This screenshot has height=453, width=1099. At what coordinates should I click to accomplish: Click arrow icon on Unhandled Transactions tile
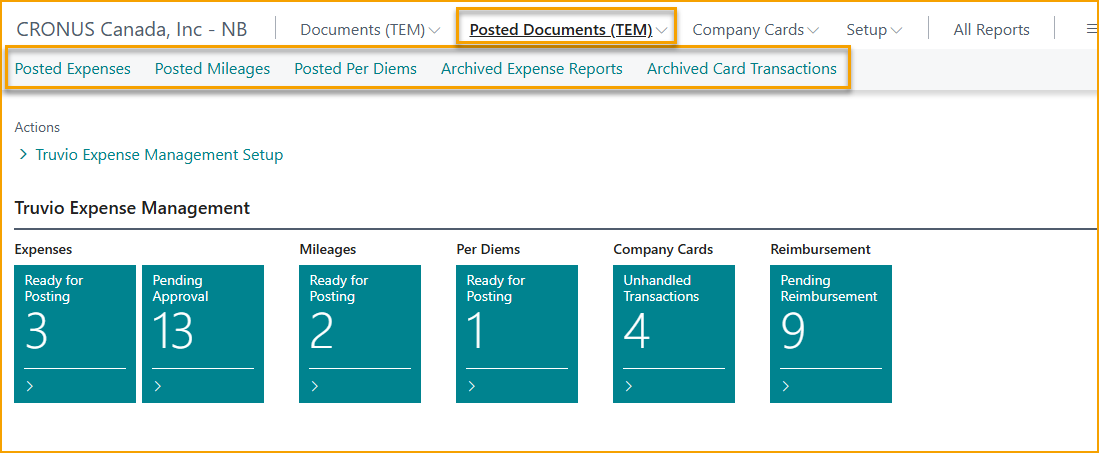(629, 386)
